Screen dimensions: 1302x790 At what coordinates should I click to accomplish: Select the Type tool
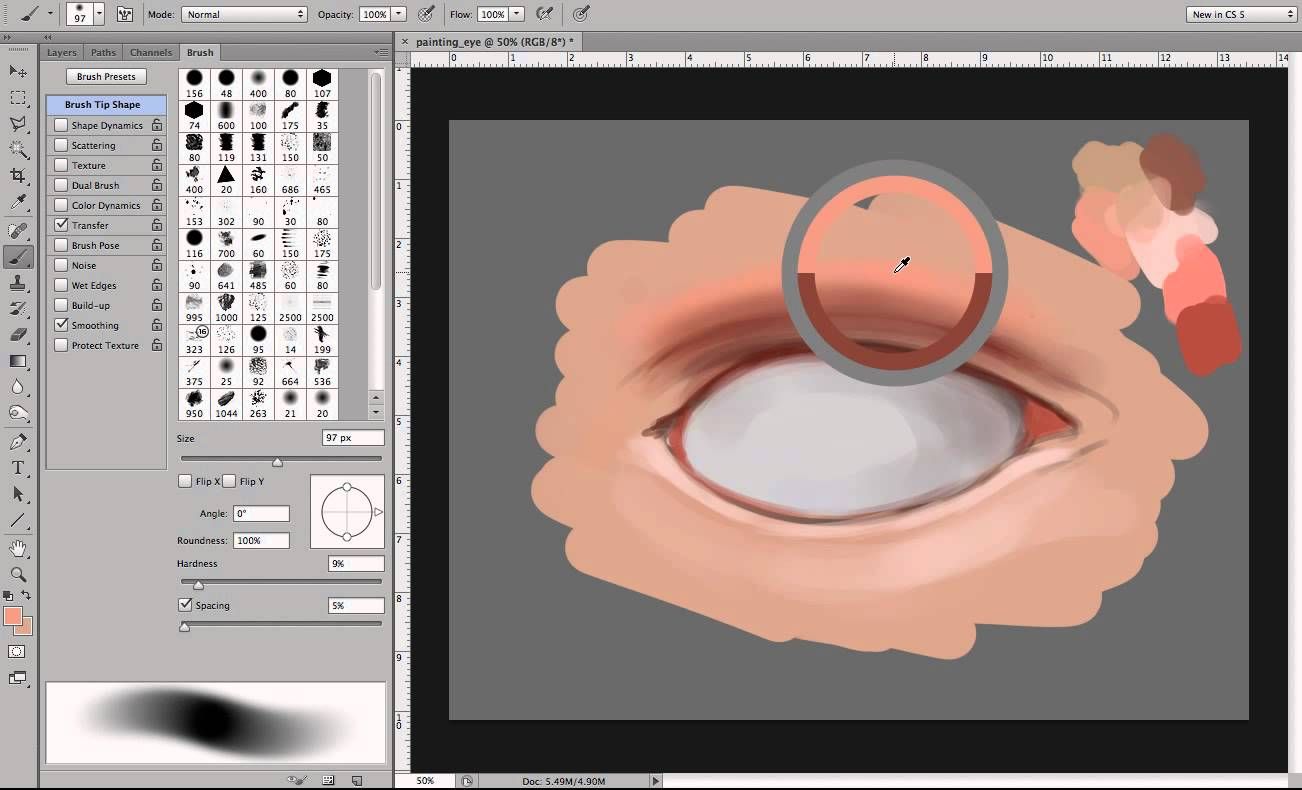pos(18,468)
